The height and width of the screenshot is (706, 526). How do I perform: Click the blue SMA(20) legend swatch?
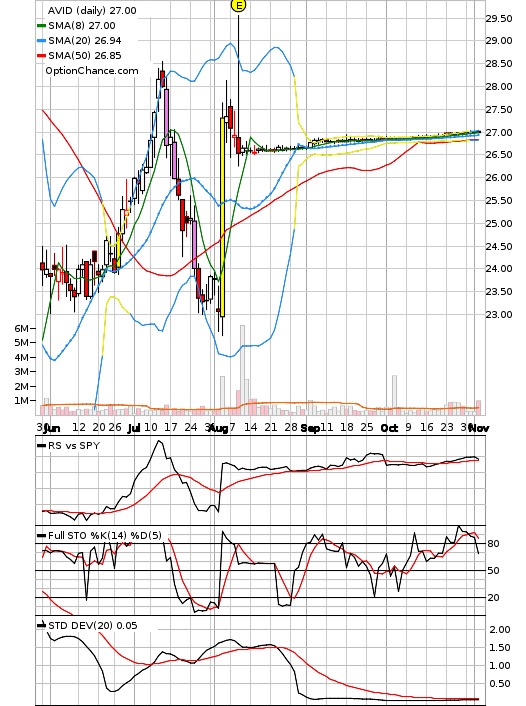[41, 41]
